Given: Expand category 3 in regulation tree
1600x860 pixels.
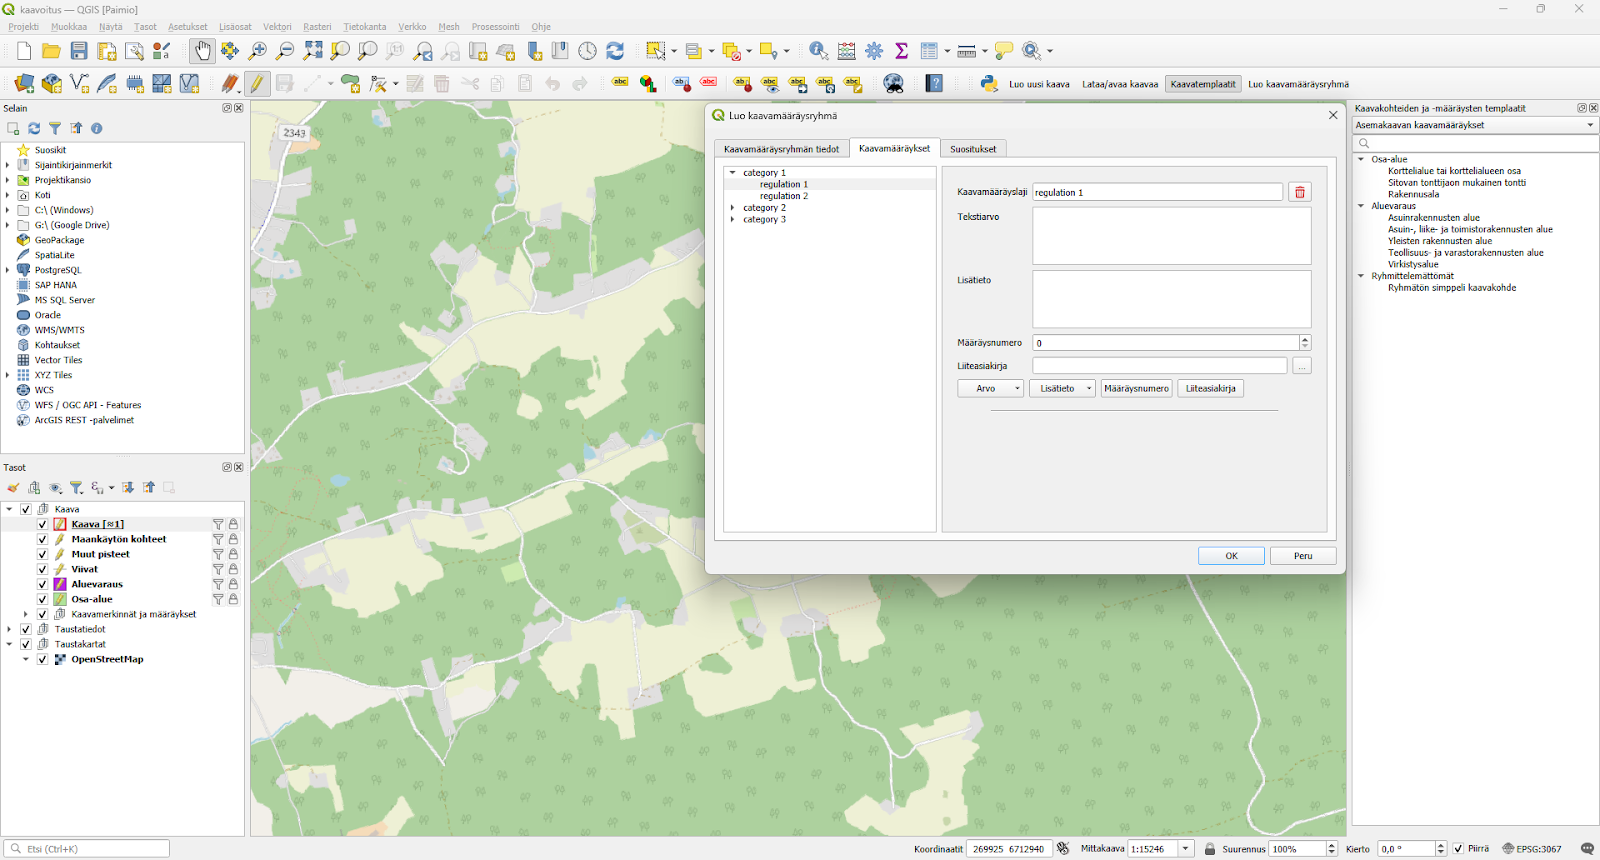Looking at the screenshot, I should pyautogui.click(x=733, y=219).
